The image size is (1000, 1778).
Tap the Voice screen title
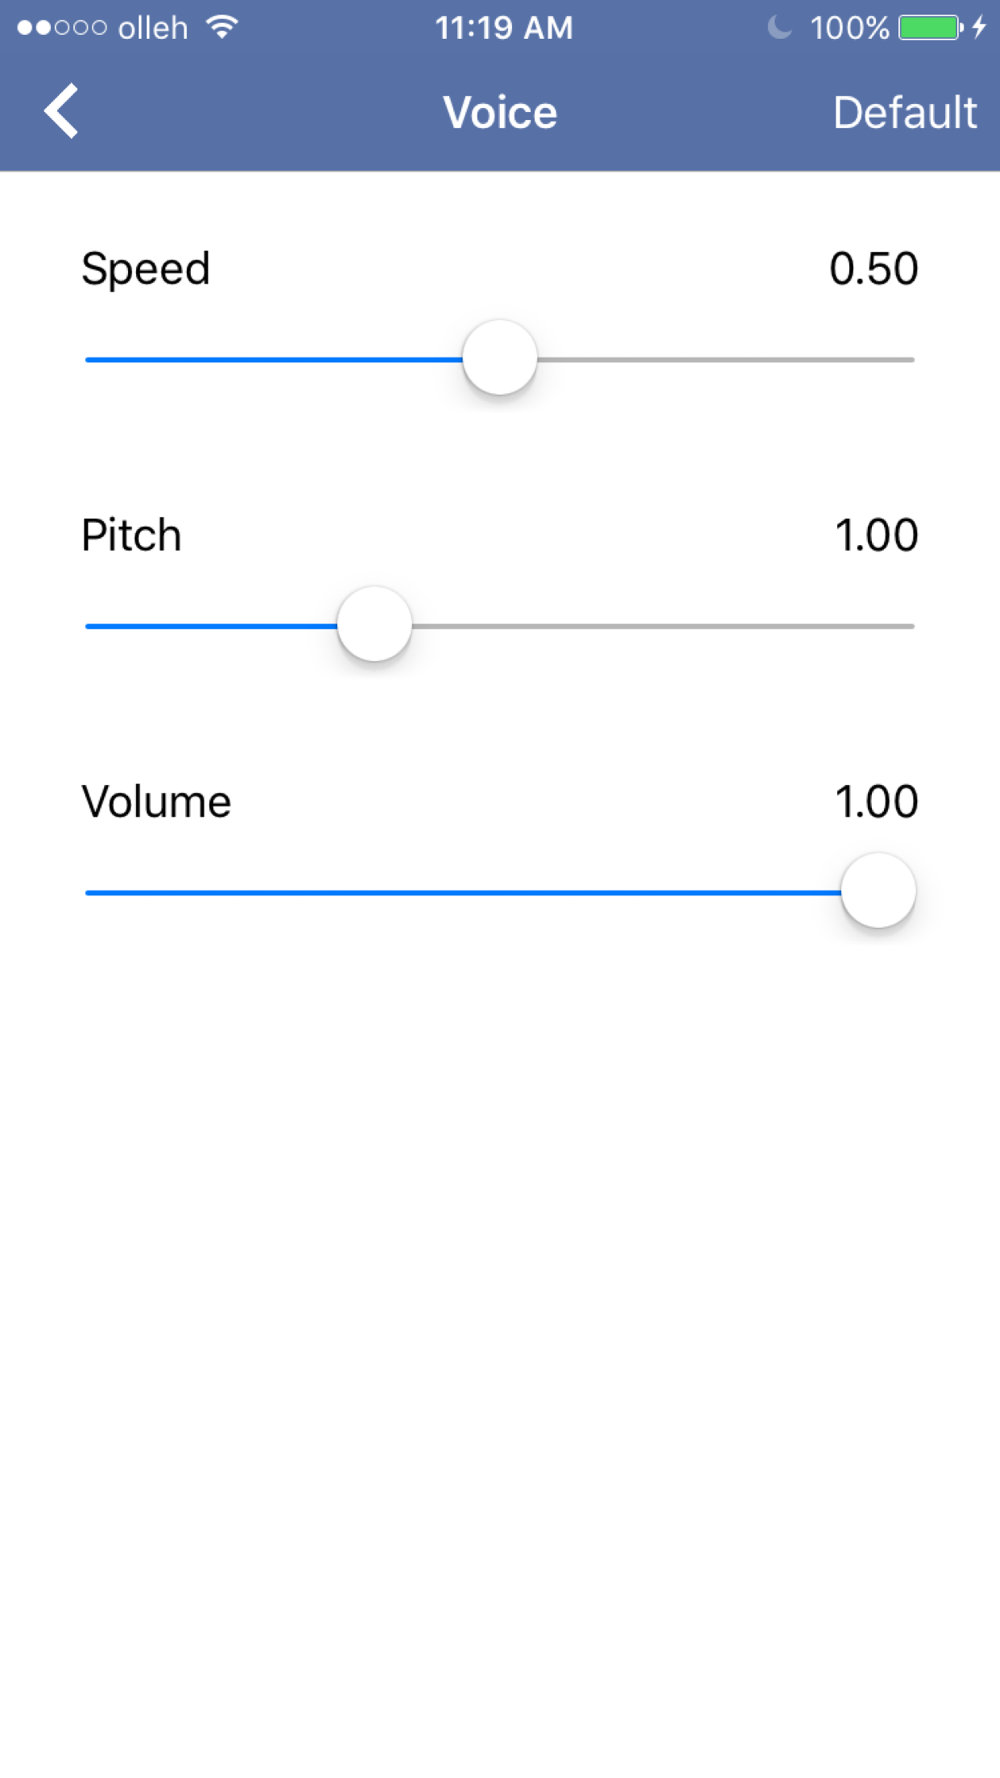coord(500,113)
